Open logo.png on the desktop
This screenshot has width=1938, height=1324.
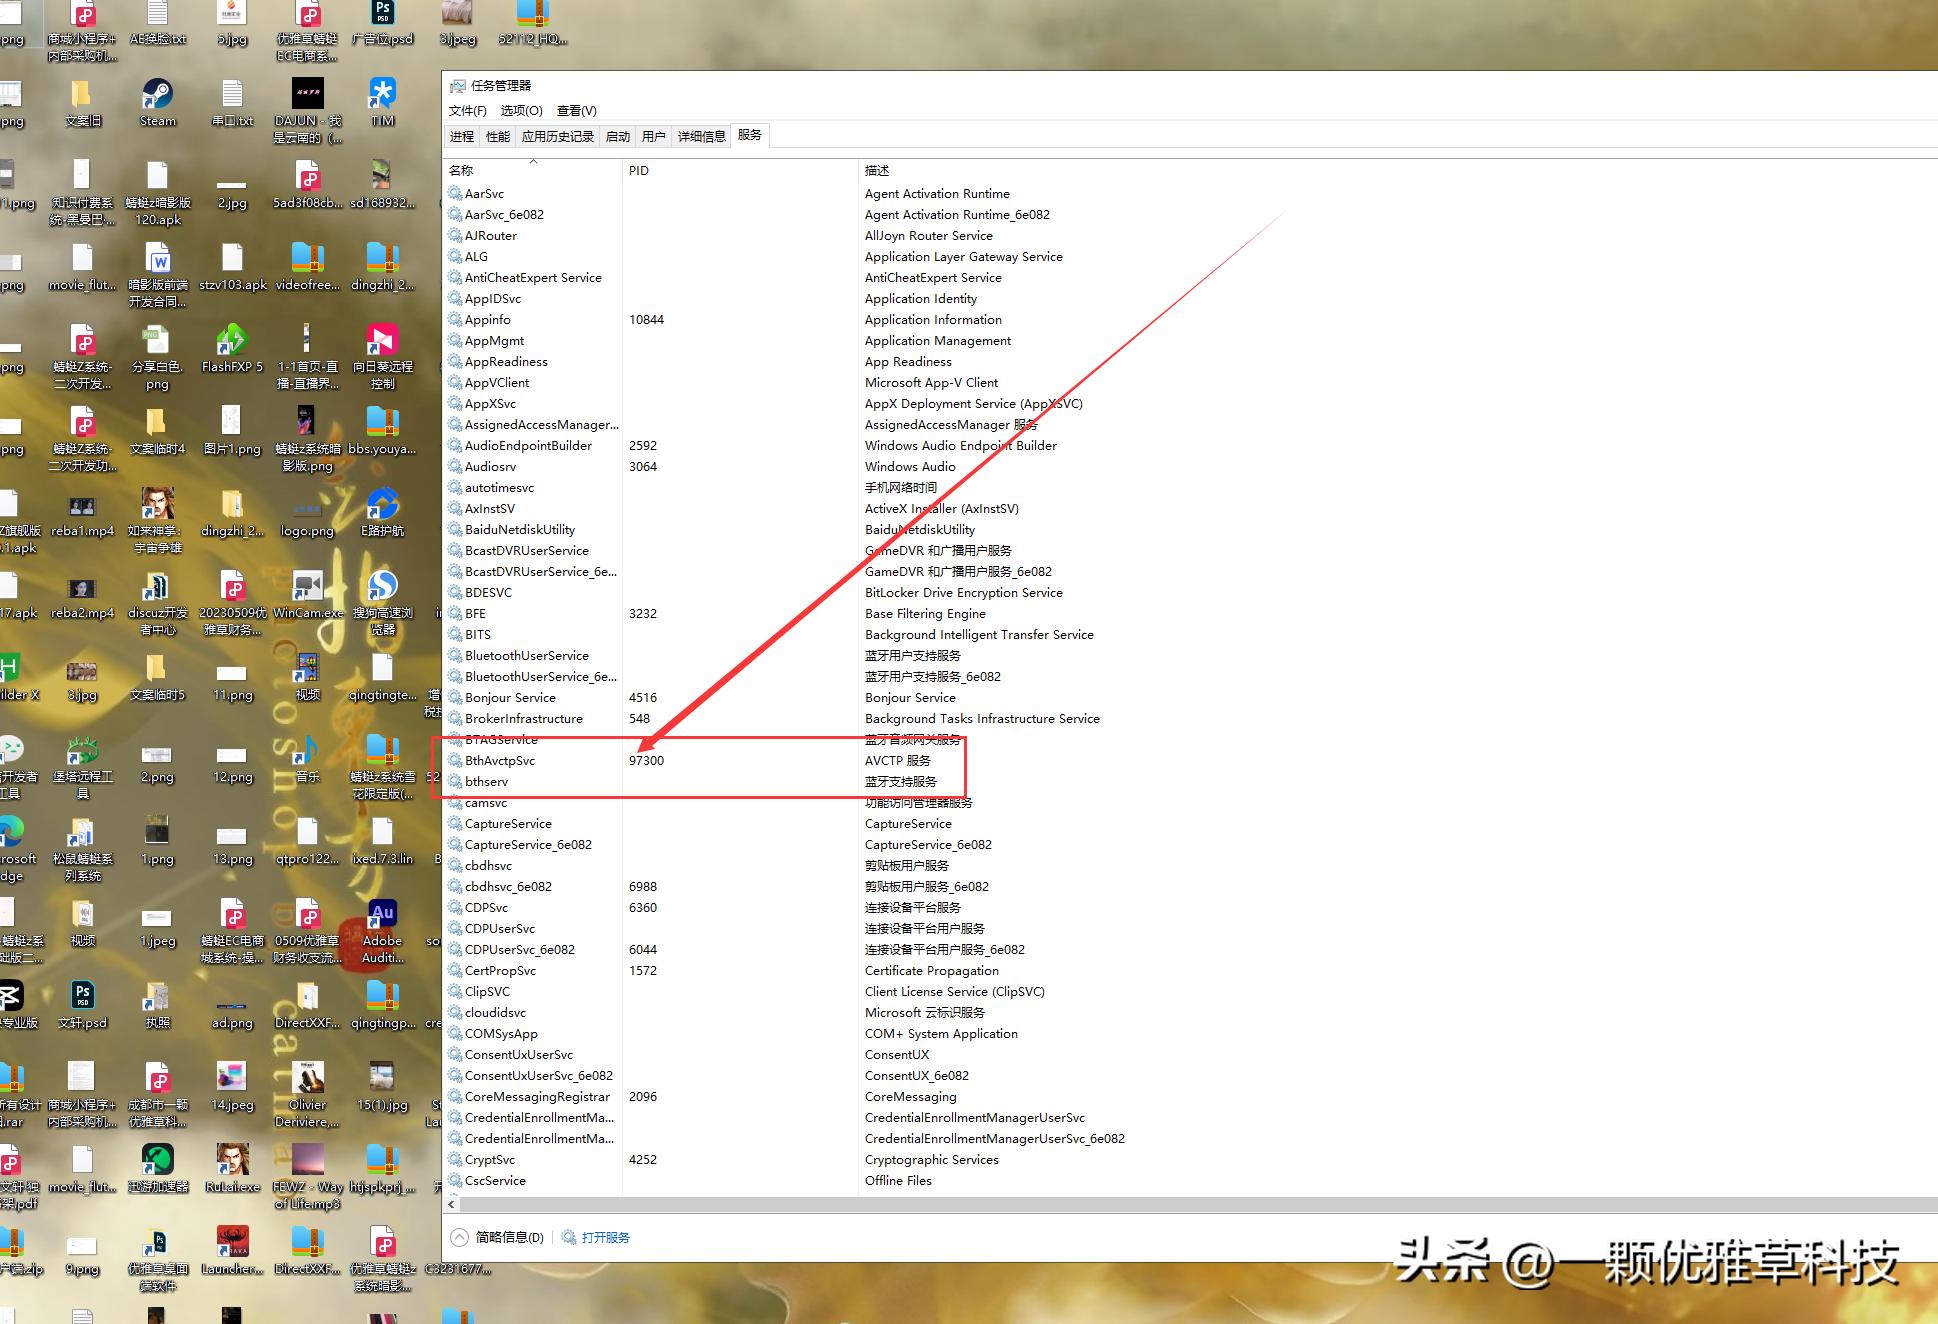pyautogui.click(x=307, y=512)
